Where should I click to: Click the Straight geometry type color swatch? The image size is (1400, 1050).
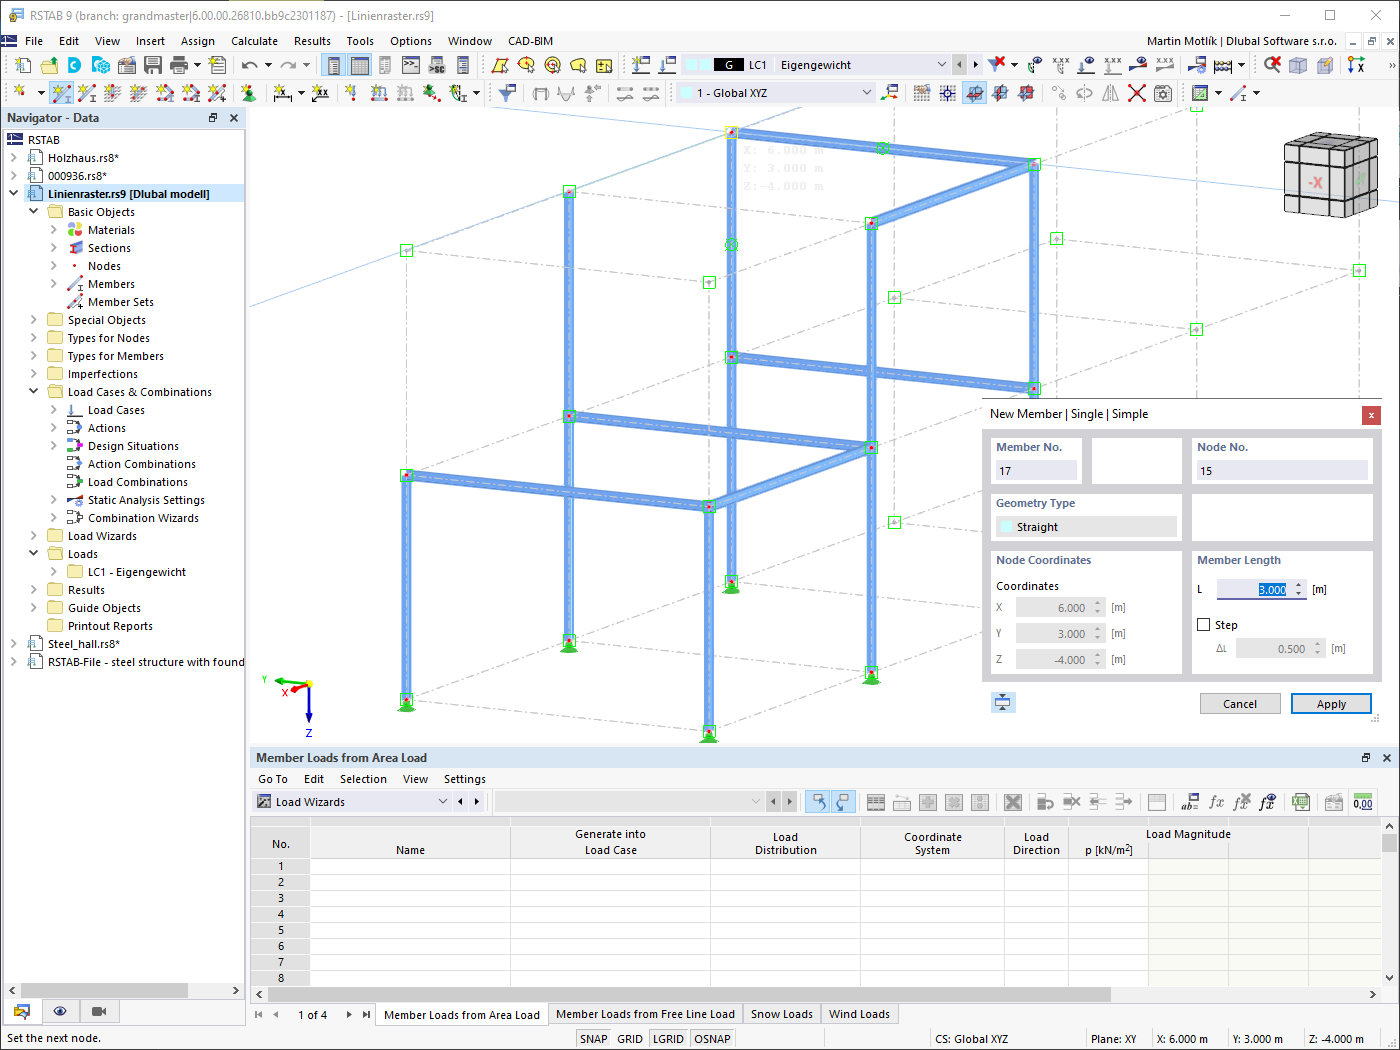1006,527
